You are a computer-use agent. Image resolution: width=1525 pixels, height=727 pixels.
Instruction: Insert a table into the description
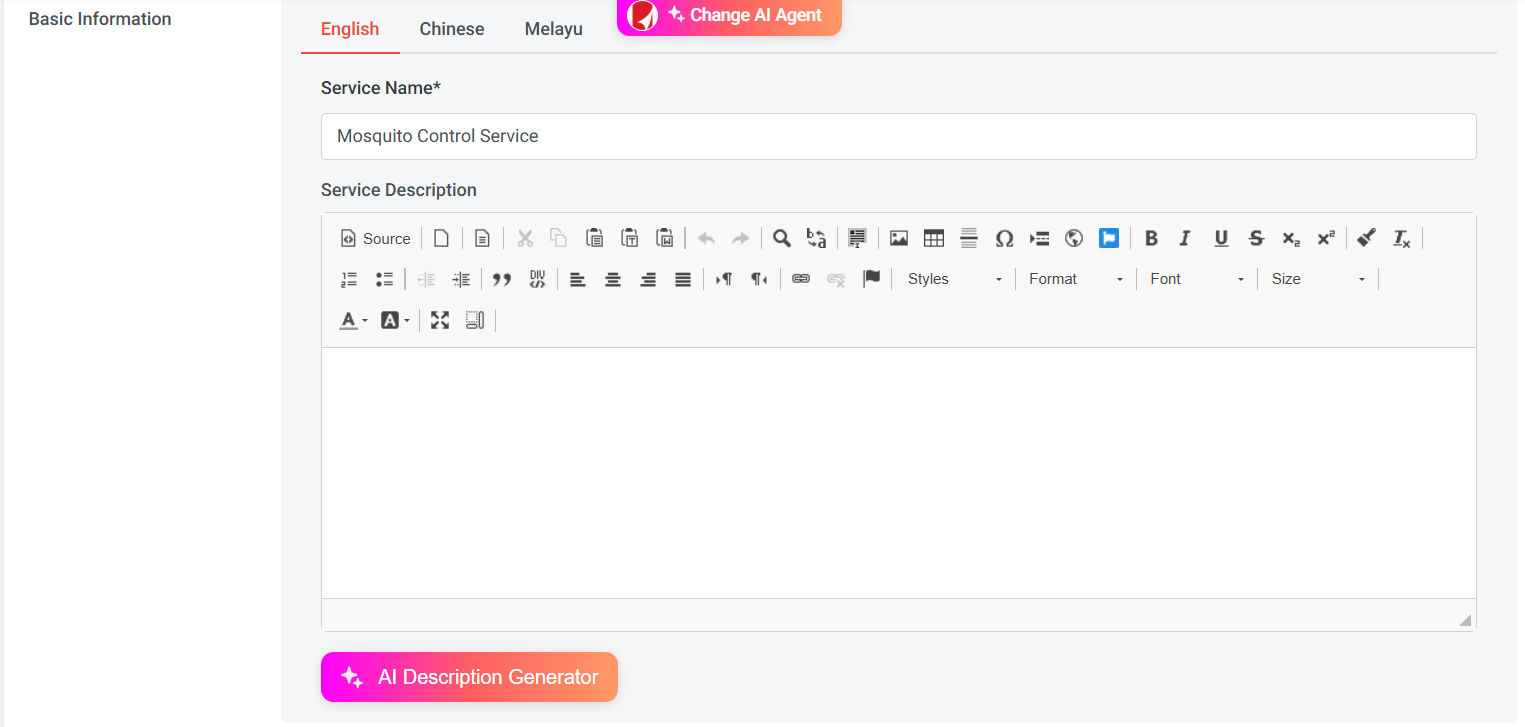coord(933,238)
